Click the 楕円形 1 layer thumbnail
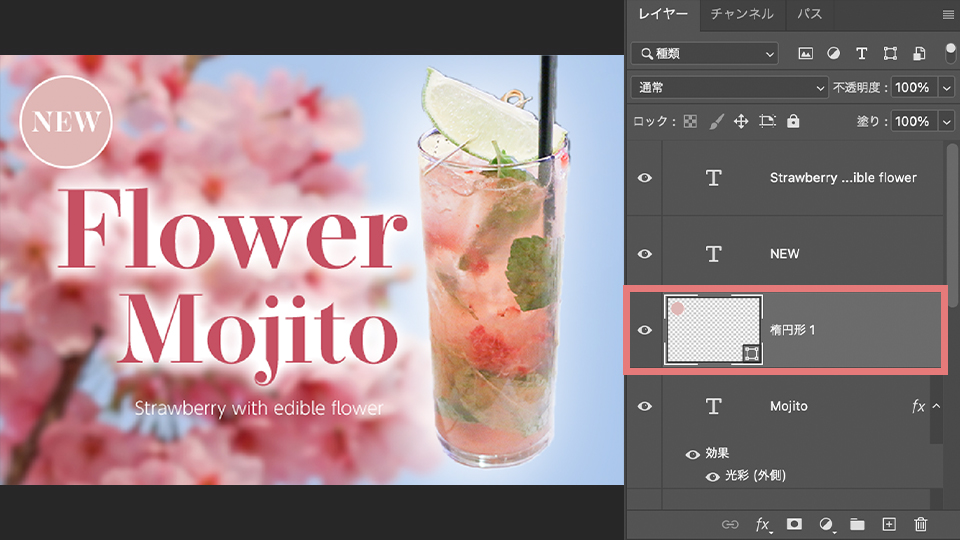Screen dimensions: 960x540 pyautogui.click(x=714, y=330)
